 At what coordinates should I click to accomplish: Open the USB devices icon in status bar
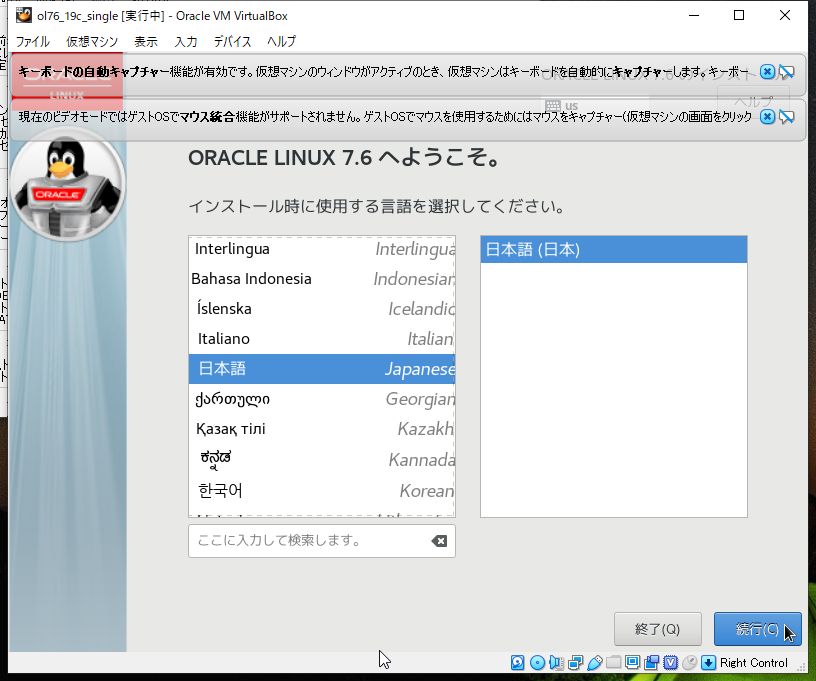point(593,662)
